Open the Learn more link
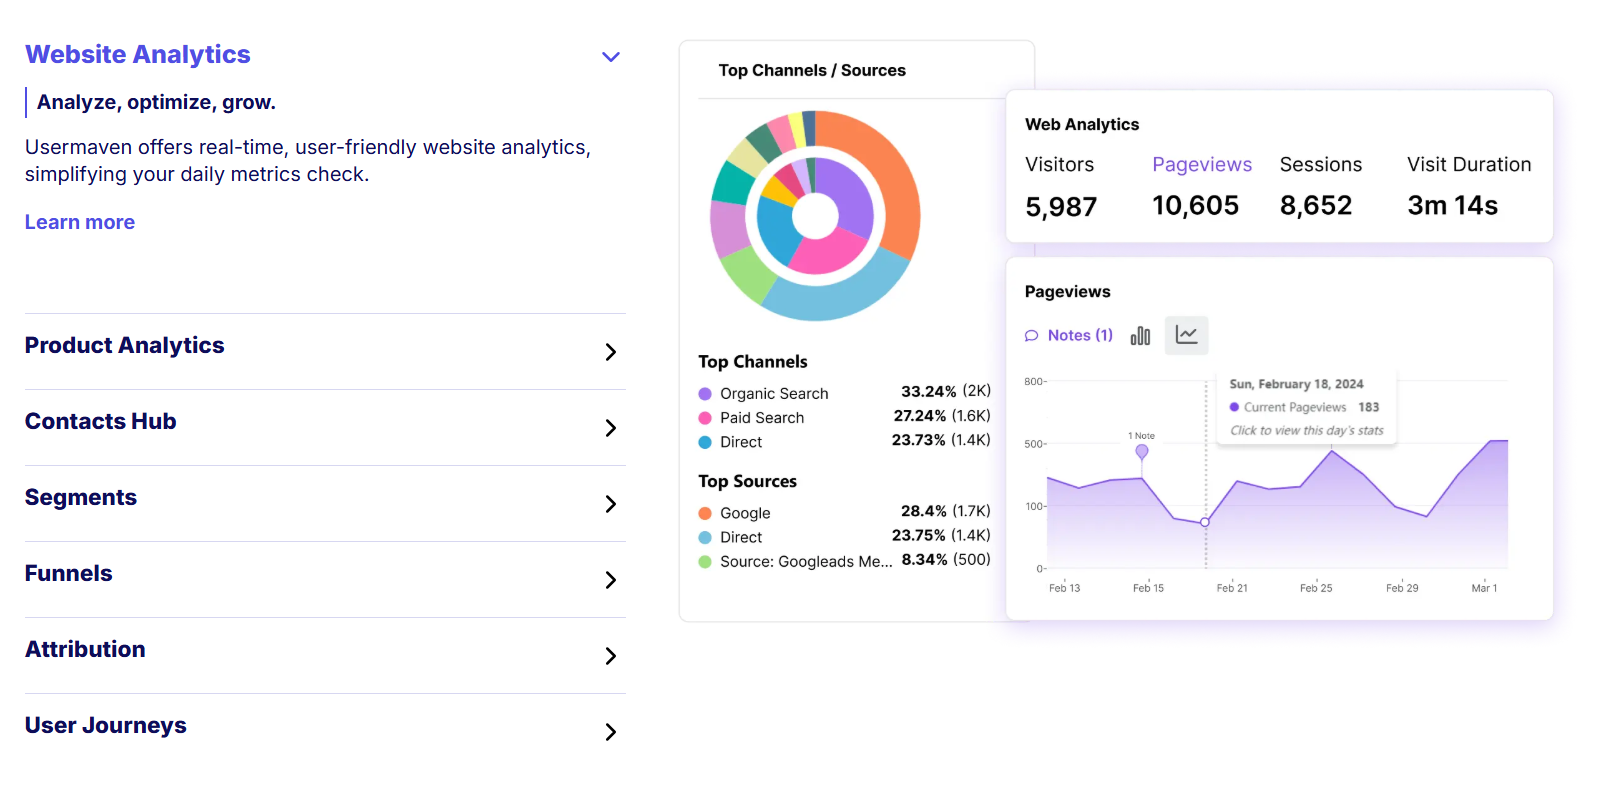The image size is (1602, 796). (80, 222)
